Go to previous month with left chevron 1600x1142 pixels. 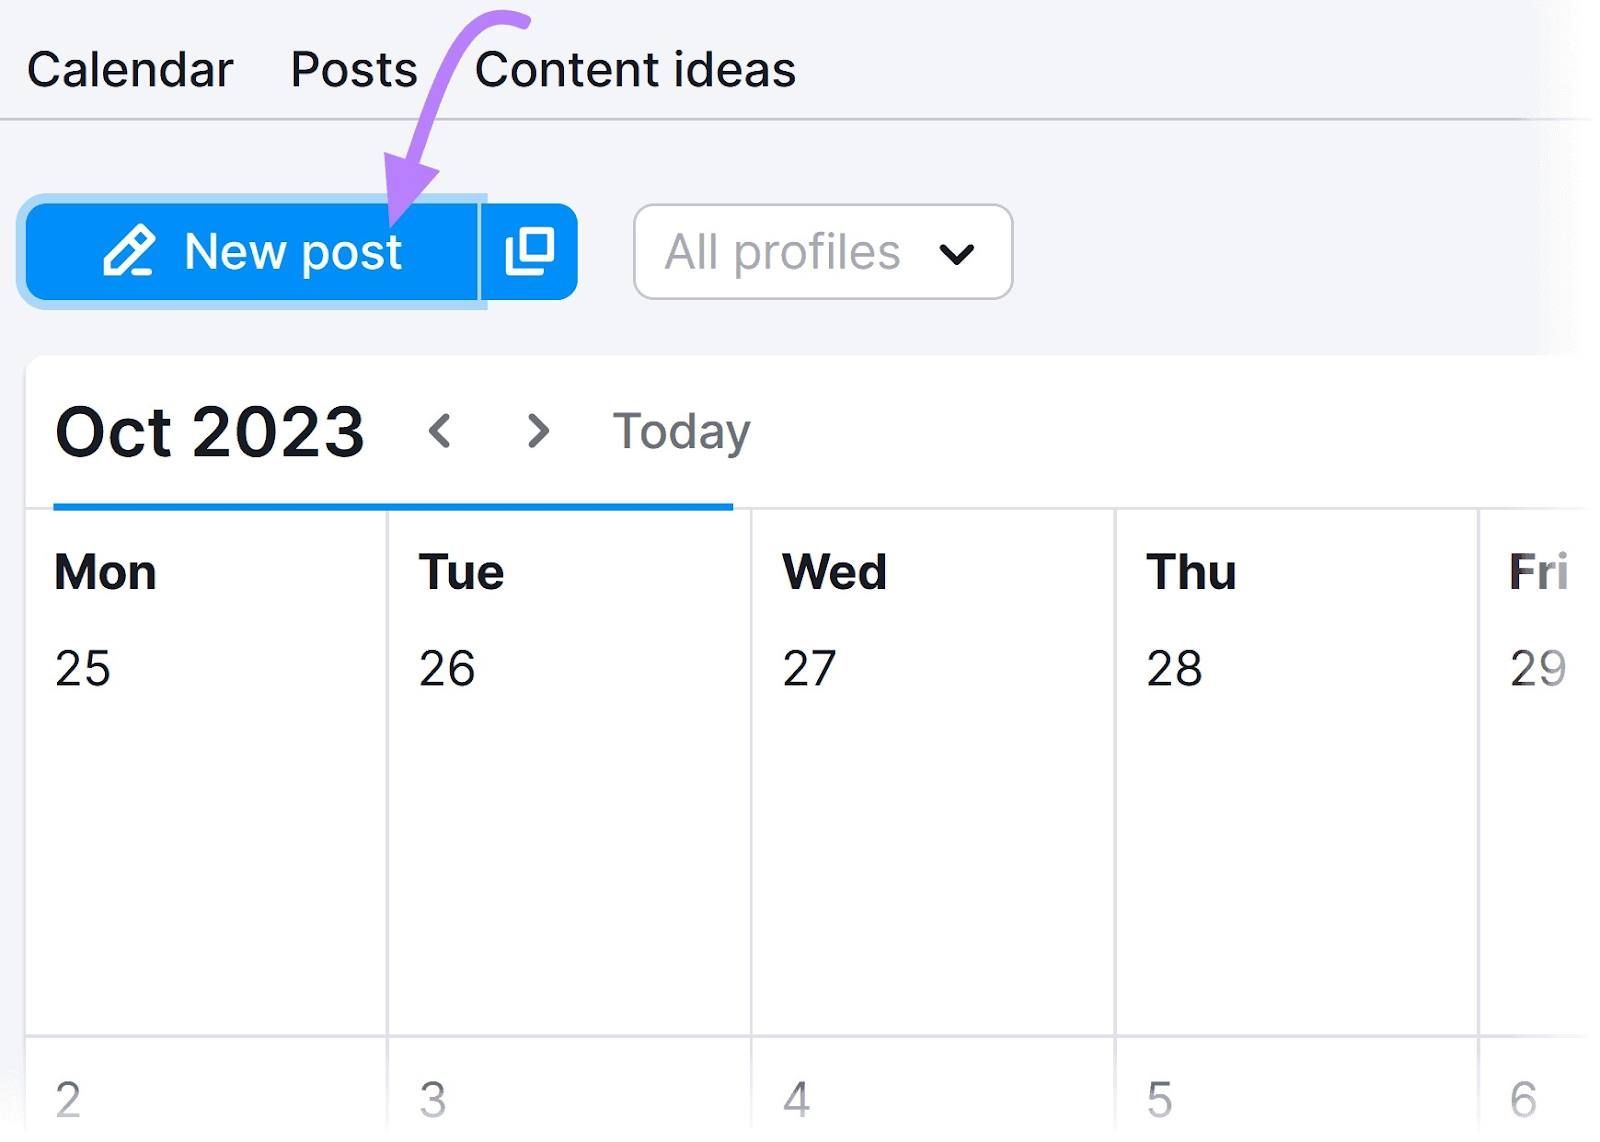point(440,431)
